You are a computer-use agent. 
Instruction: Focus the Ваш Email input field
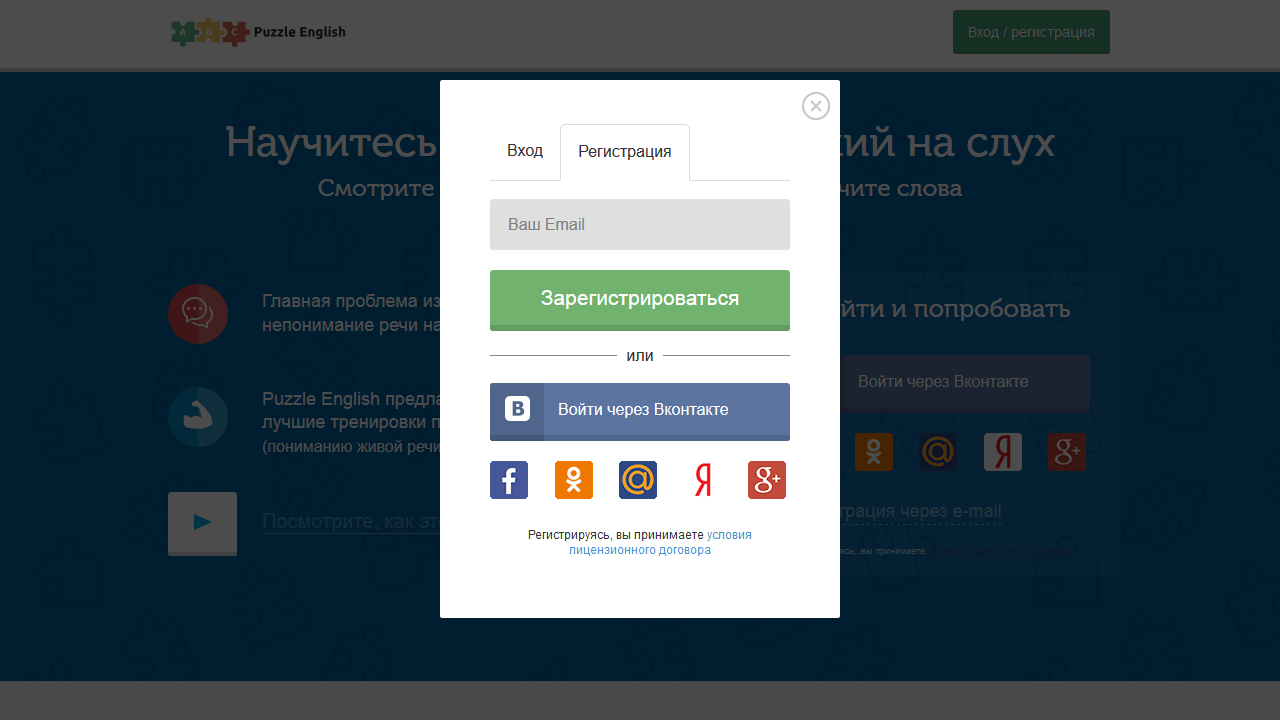pyautogui.click(x=640, y=224)
